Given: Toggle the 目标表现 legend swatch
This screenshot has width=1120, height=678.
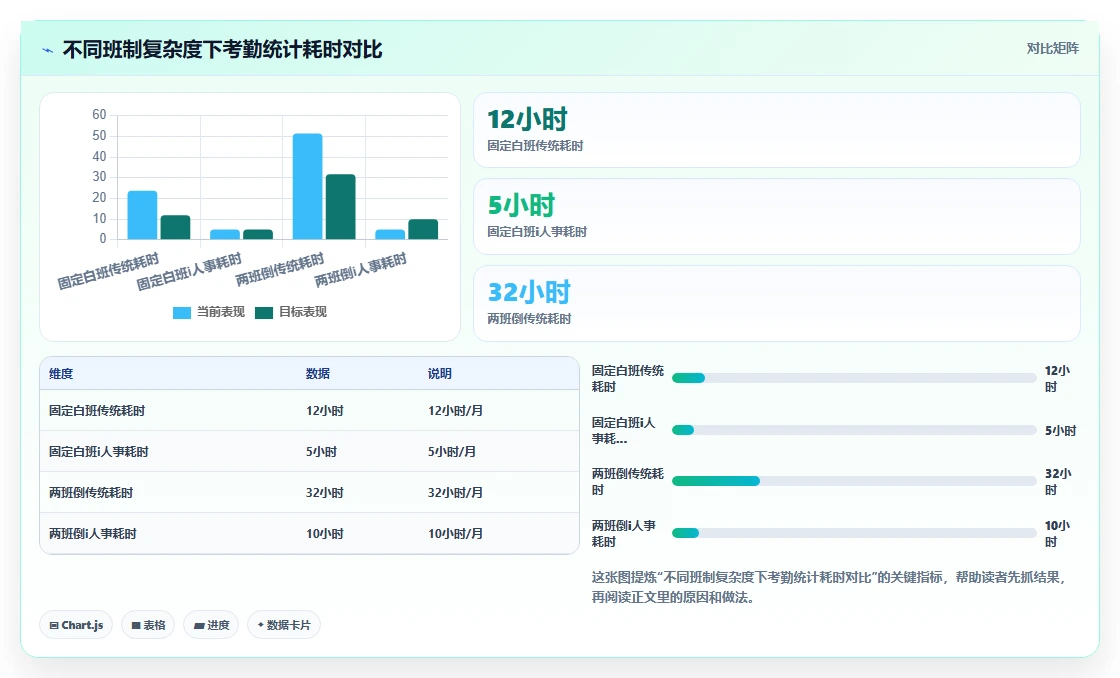Looking at the screenshot, I should coord(264,312).
